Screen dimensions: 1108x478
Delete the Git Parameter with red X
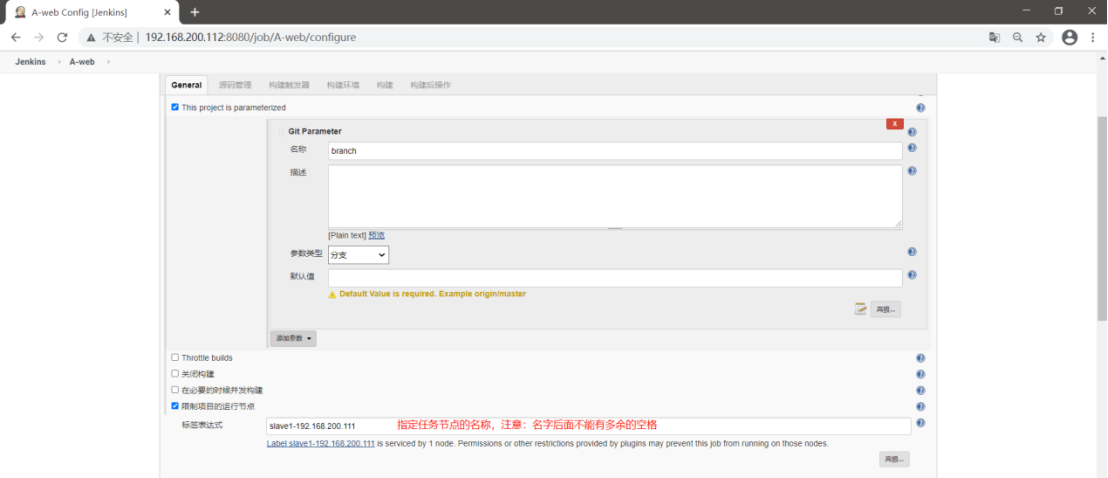click(x=895, y=124)
